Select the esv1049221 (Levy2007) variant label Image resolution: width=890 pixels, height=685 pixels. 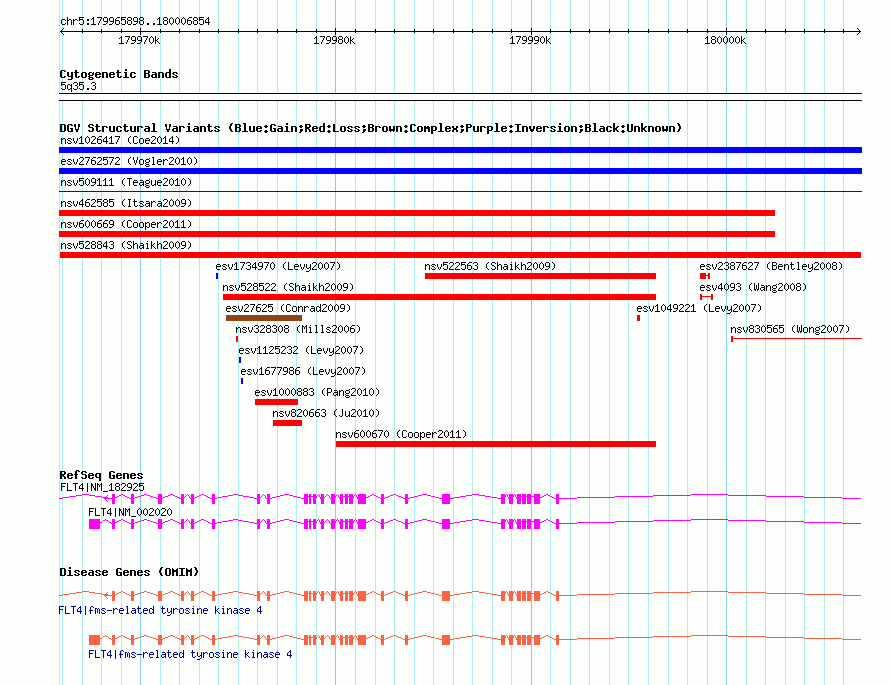coord(699,308)
